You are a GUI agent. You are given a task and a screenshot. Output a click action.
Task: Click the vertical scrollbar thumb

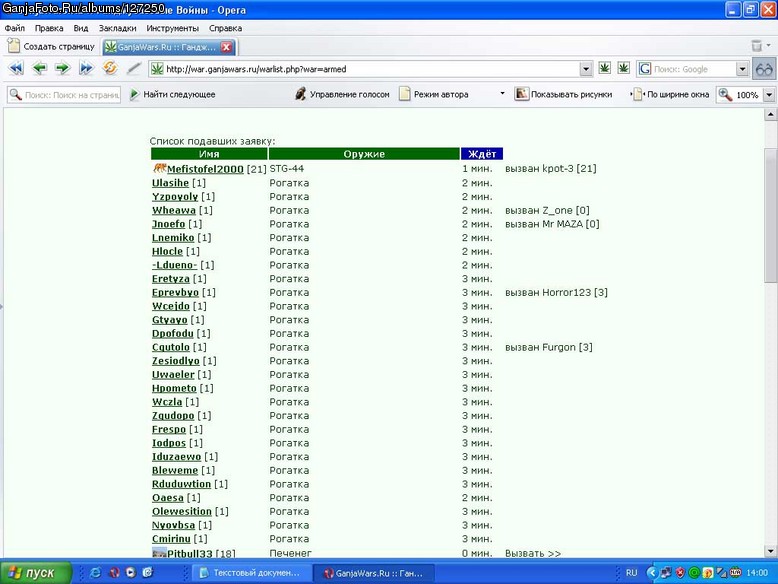click(770, 214)
